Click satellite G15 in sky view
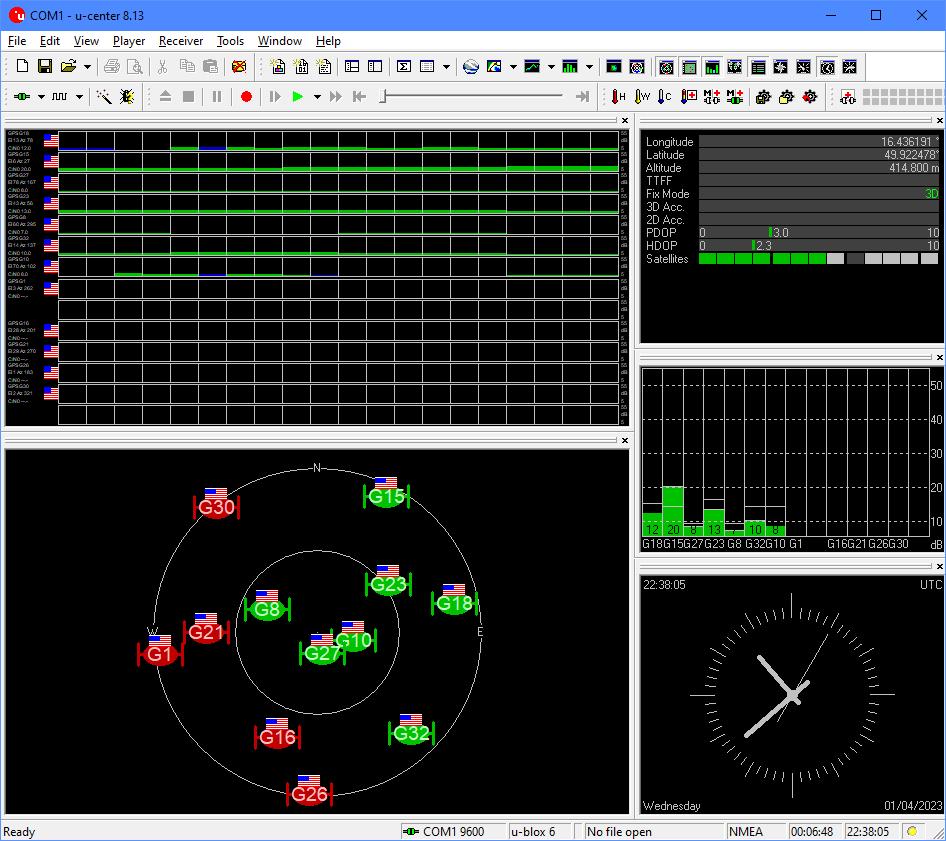Screen dimensions: 946x841 [x=386, y=496]
